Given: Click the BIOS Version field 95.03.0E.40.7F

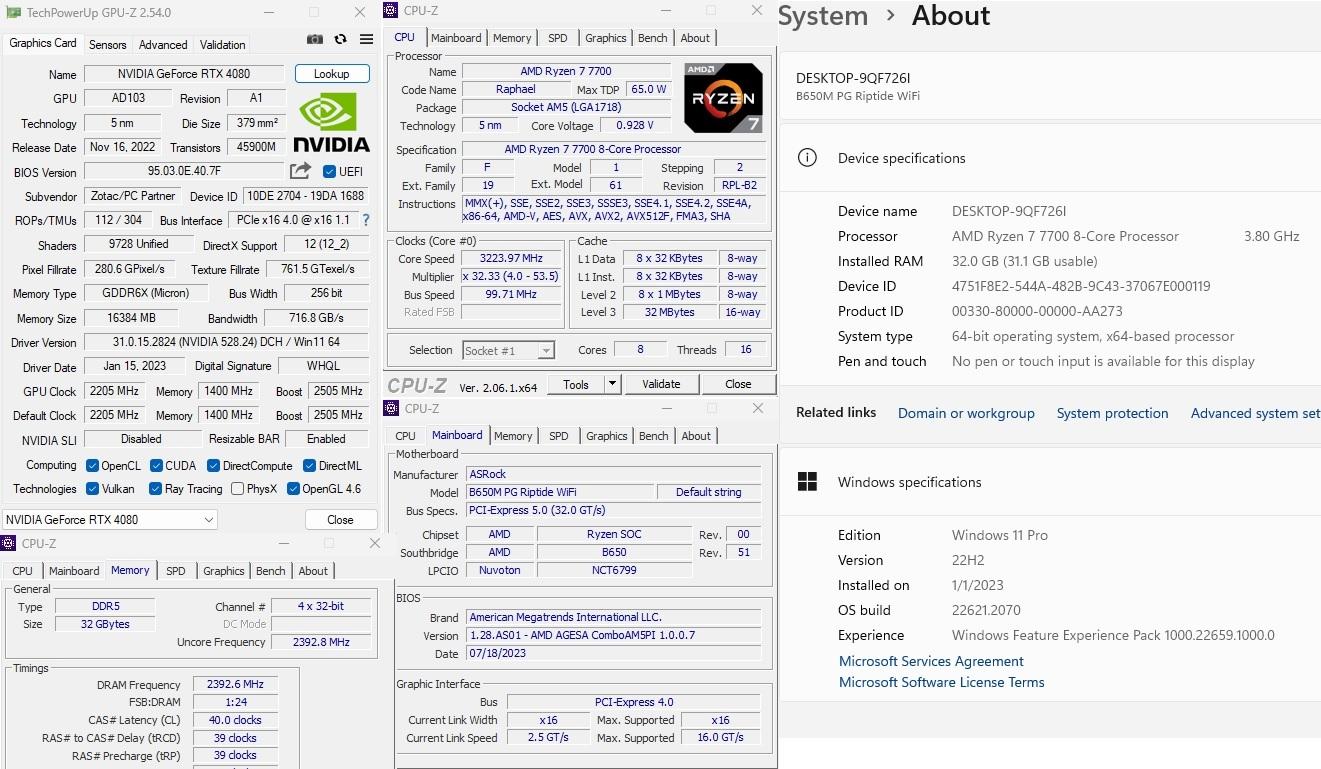Looking at the screenshot, I should click(184, 172).
